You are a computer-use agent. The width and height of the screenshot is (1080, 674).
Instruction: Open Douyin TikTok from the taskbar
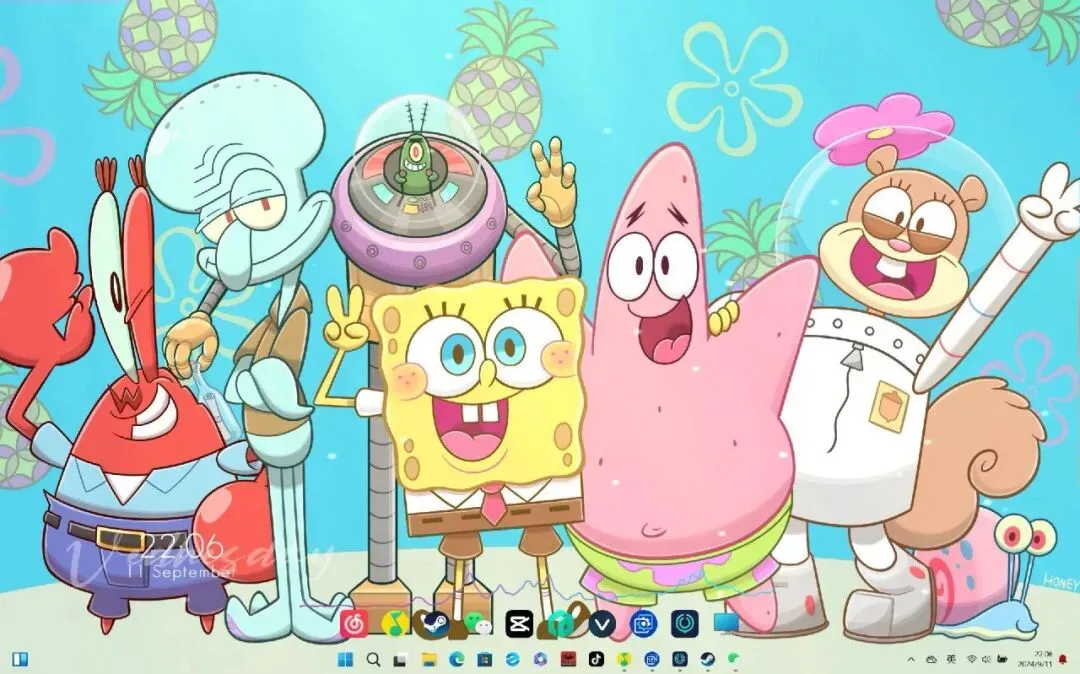point(596,660)
